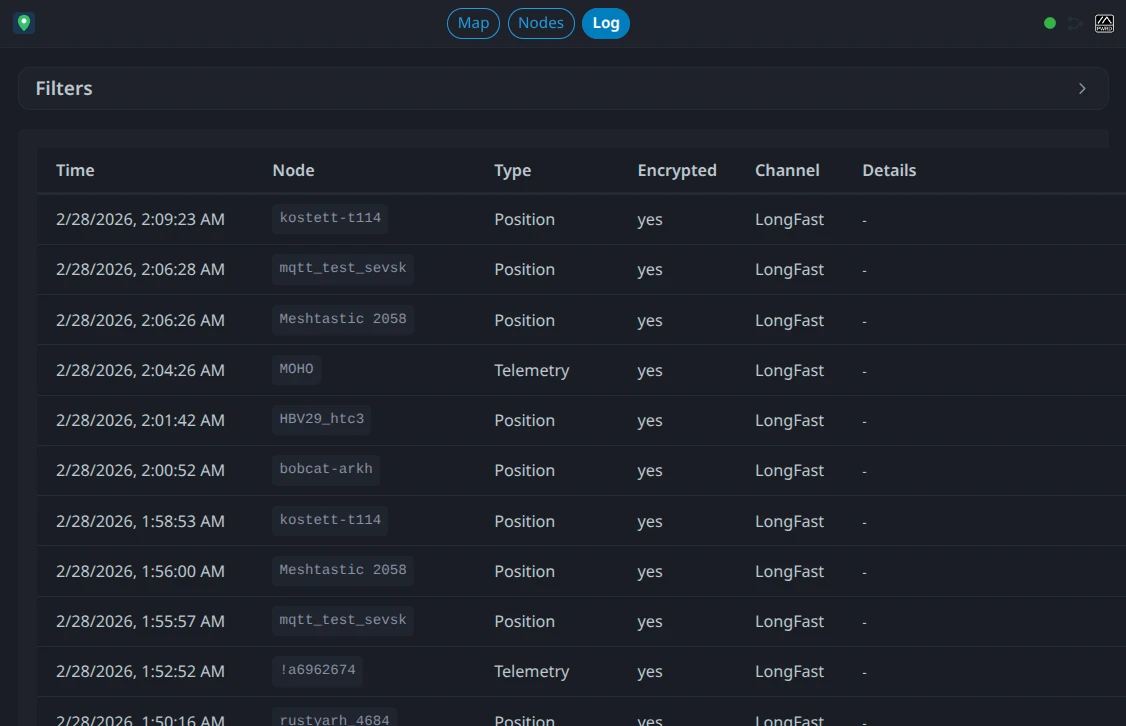Open node Meshtastic 2058 in the 2:06:26 AM row
The image size is (1126, 726).
343,319
